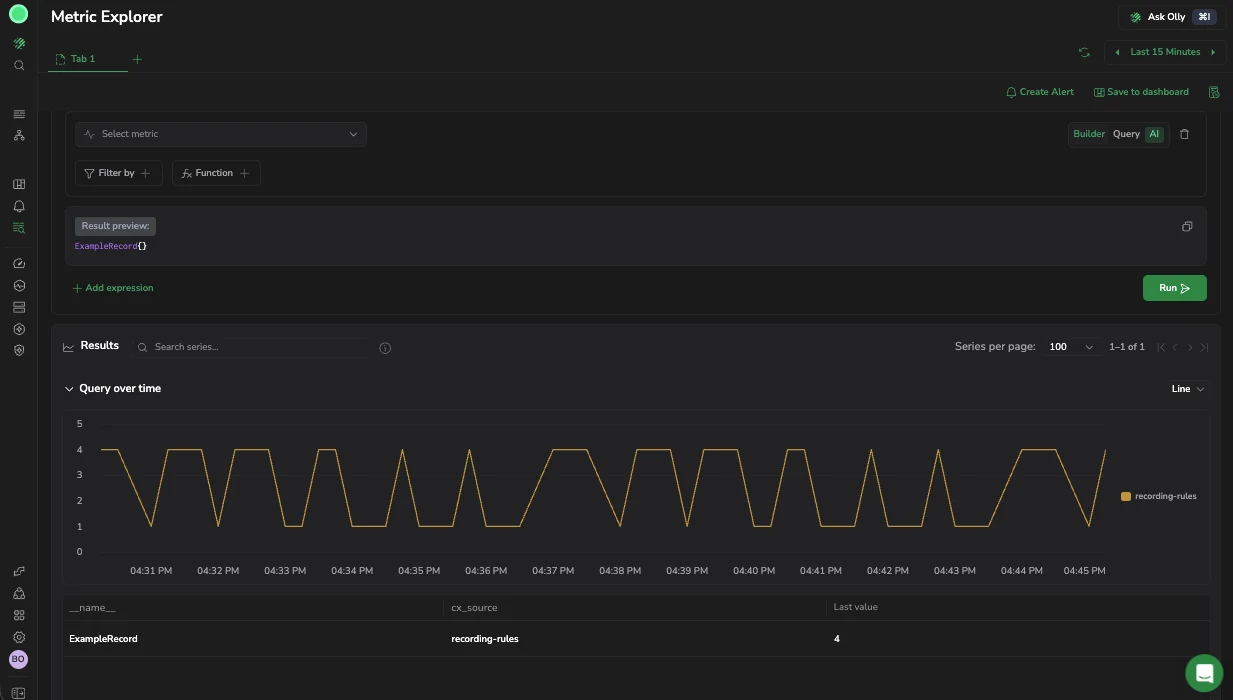This screenshot has width=1233, height=700.
Task: Click Run button
Action: 1175,288
